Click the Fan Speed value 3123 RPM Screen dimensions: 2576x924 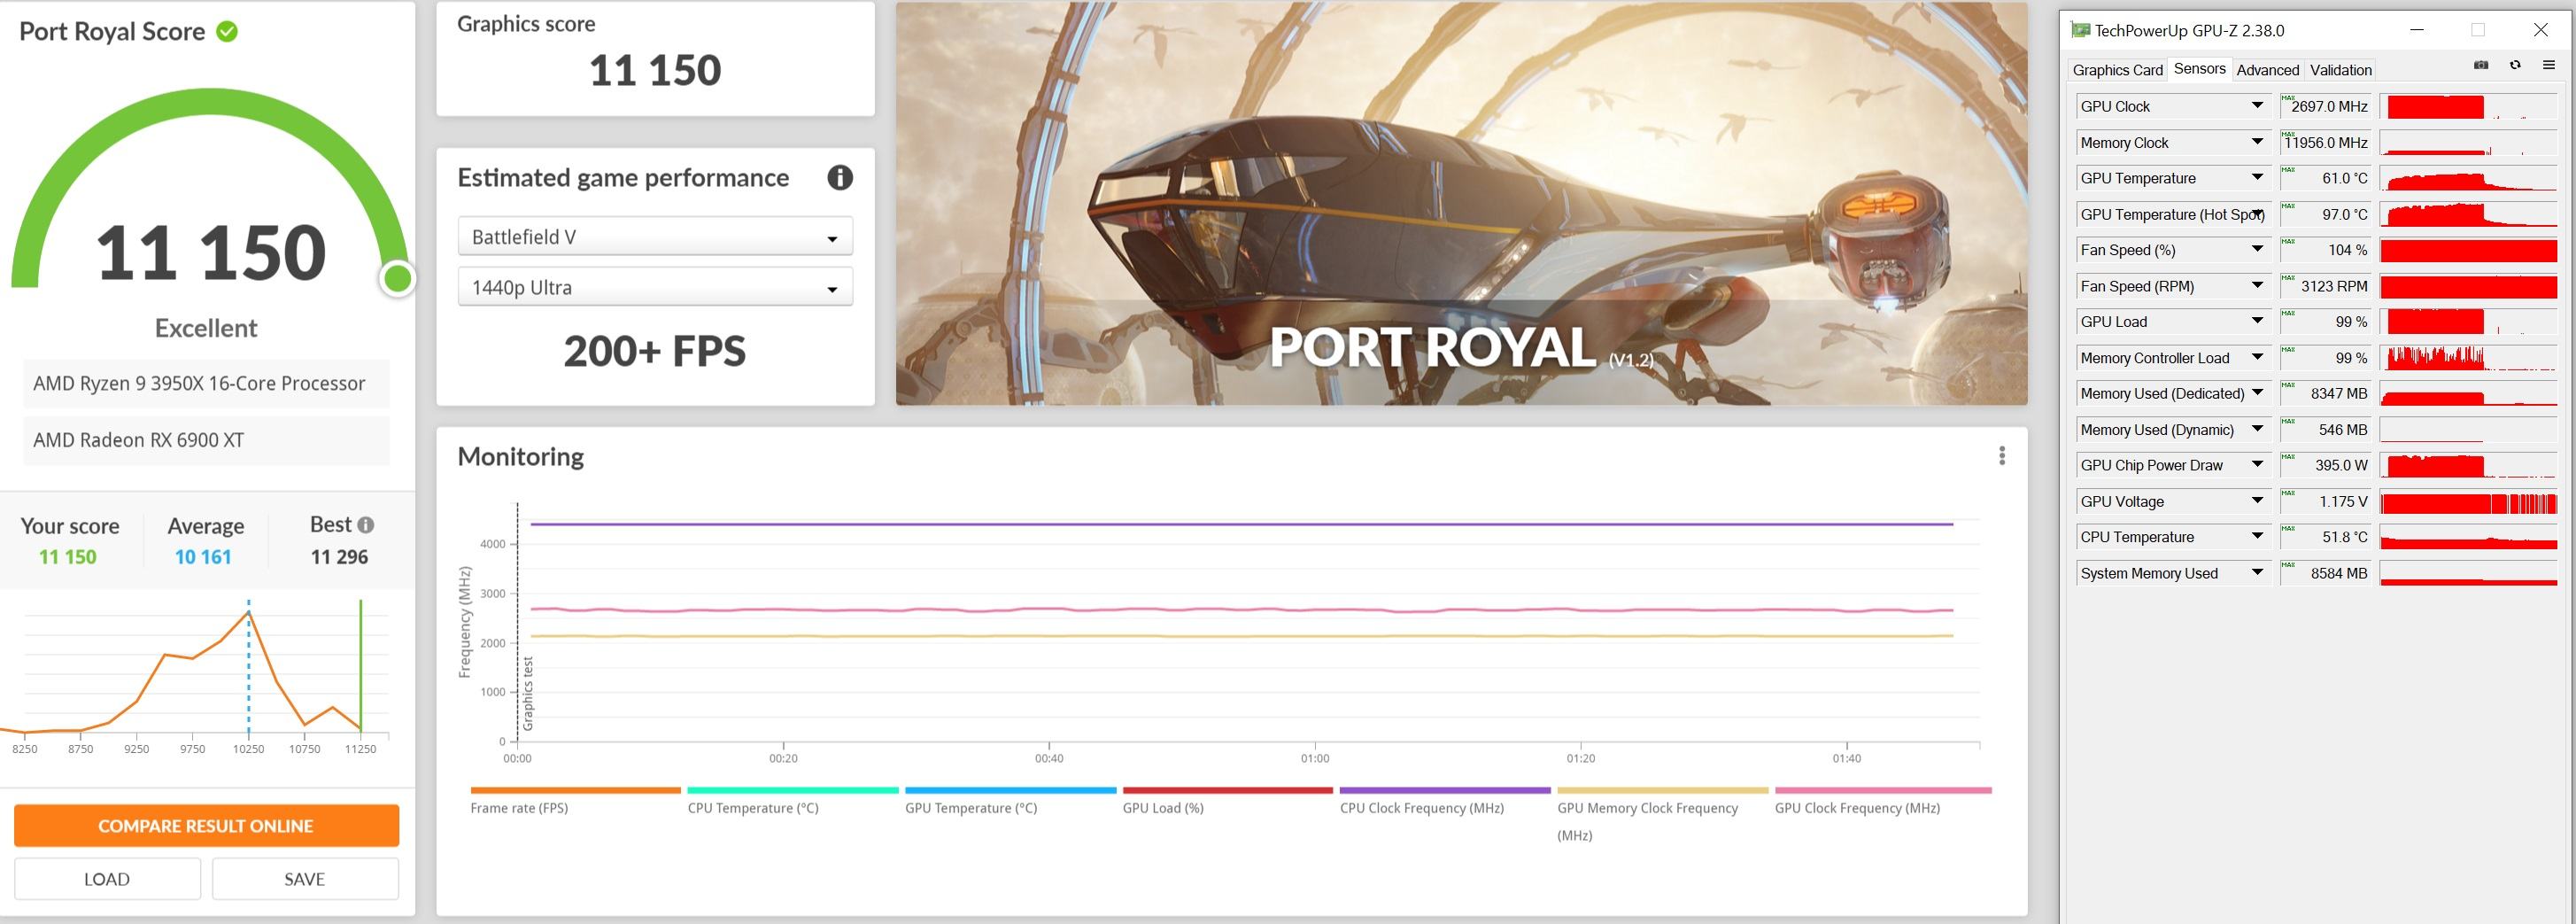(2327, 286)
